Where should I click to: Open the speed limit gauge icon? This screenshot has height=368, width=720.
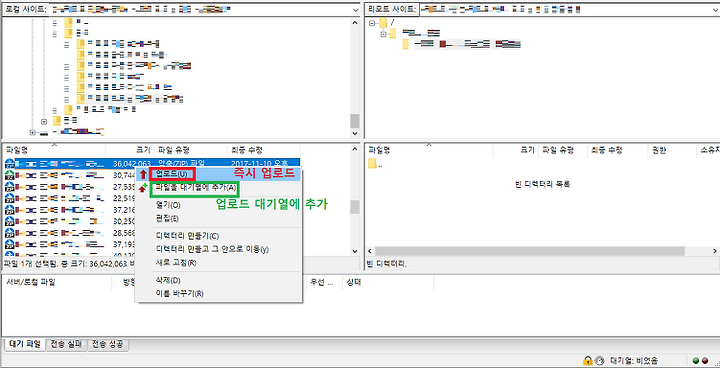[599, 361]
